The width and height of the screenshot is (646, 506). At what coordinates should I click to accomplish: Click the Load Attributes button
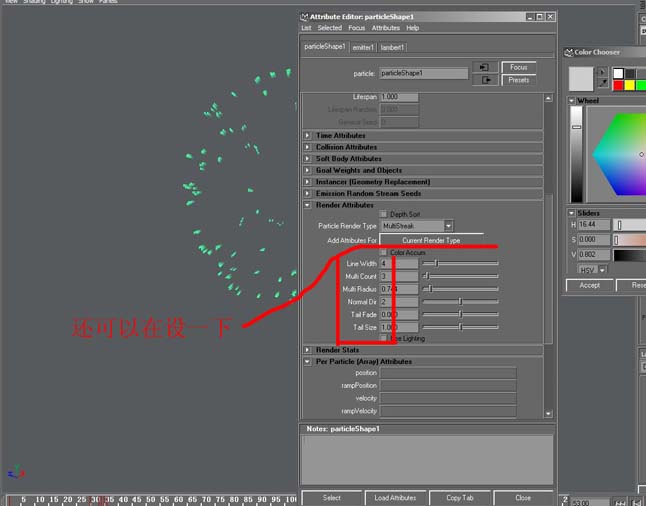(x=395, y=498)
